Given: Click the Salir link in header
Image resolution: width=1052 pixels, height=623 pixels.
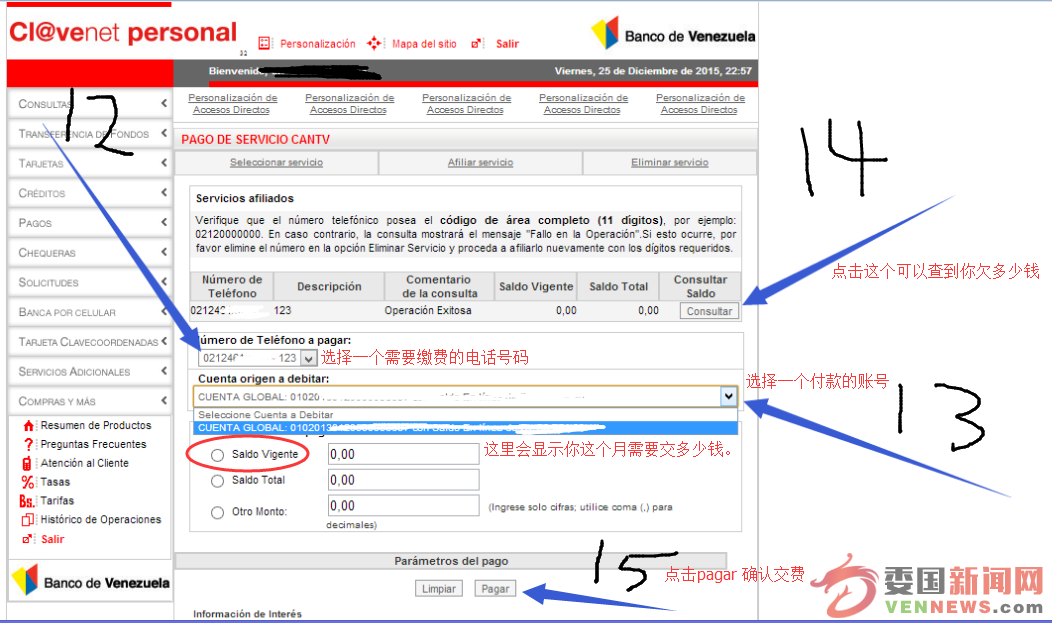Looking at the screenshot, I should coord(507,44).
